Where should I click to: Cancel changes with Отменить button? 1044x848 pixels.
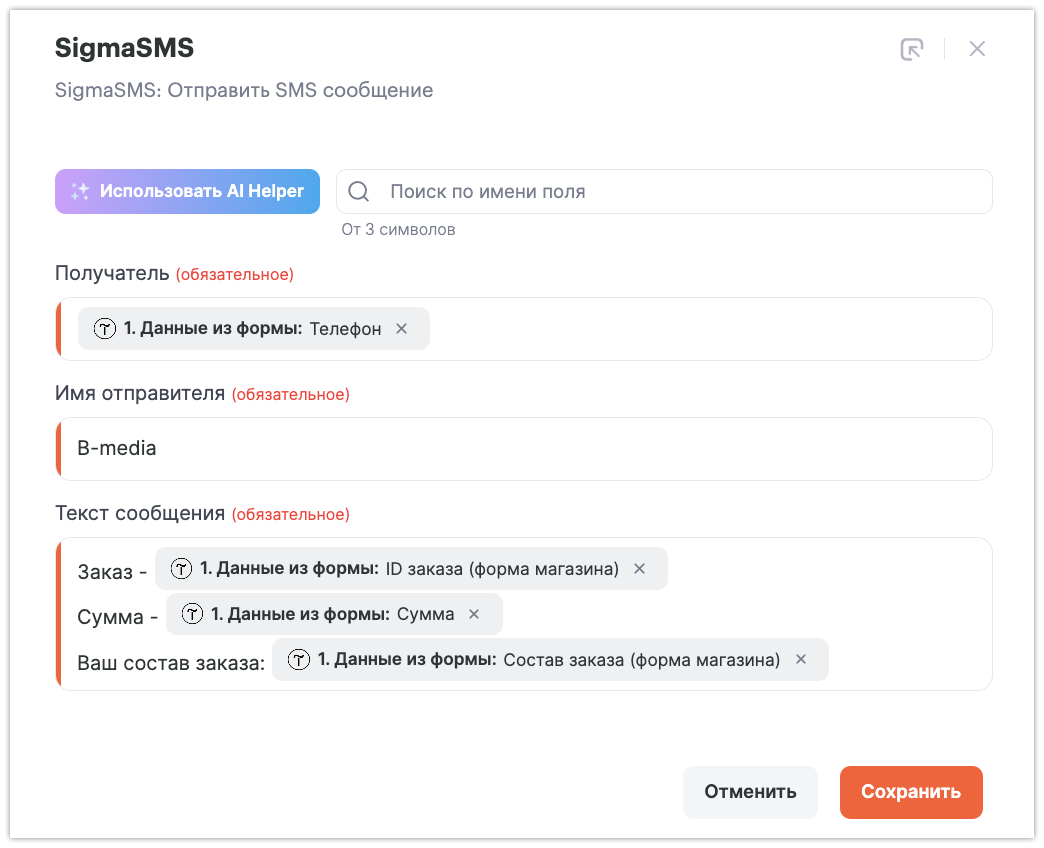(750, 792)
